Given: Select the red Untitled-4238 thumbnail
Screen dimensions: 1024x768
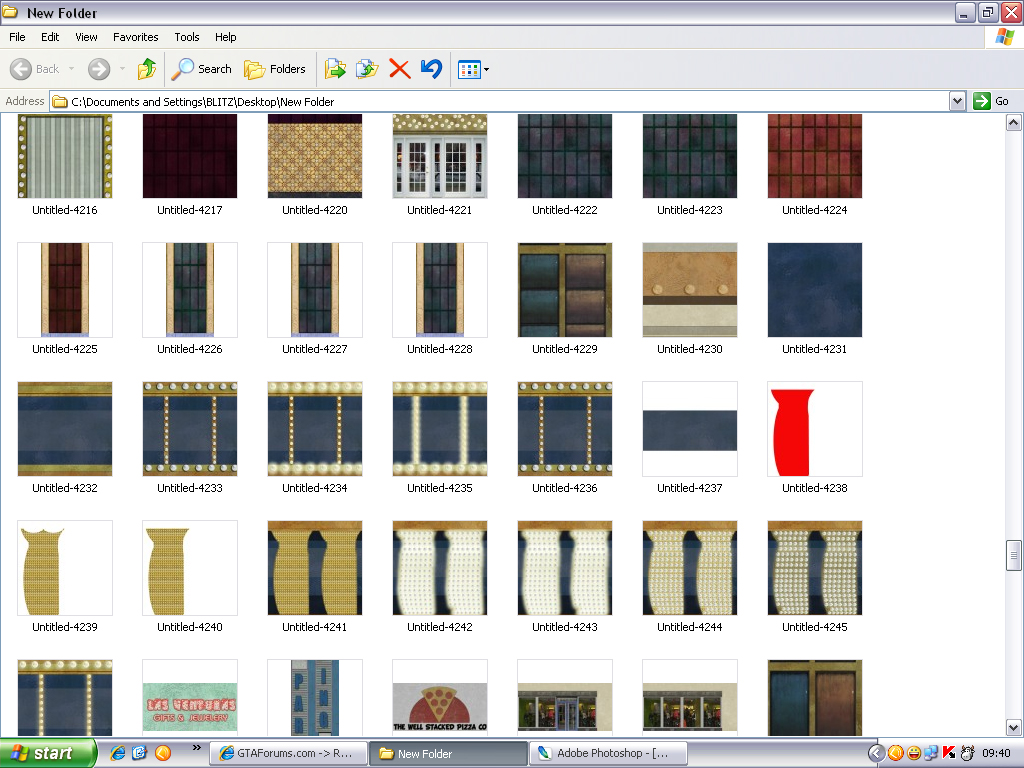Looking at the screenshot, I should (814, 429).
